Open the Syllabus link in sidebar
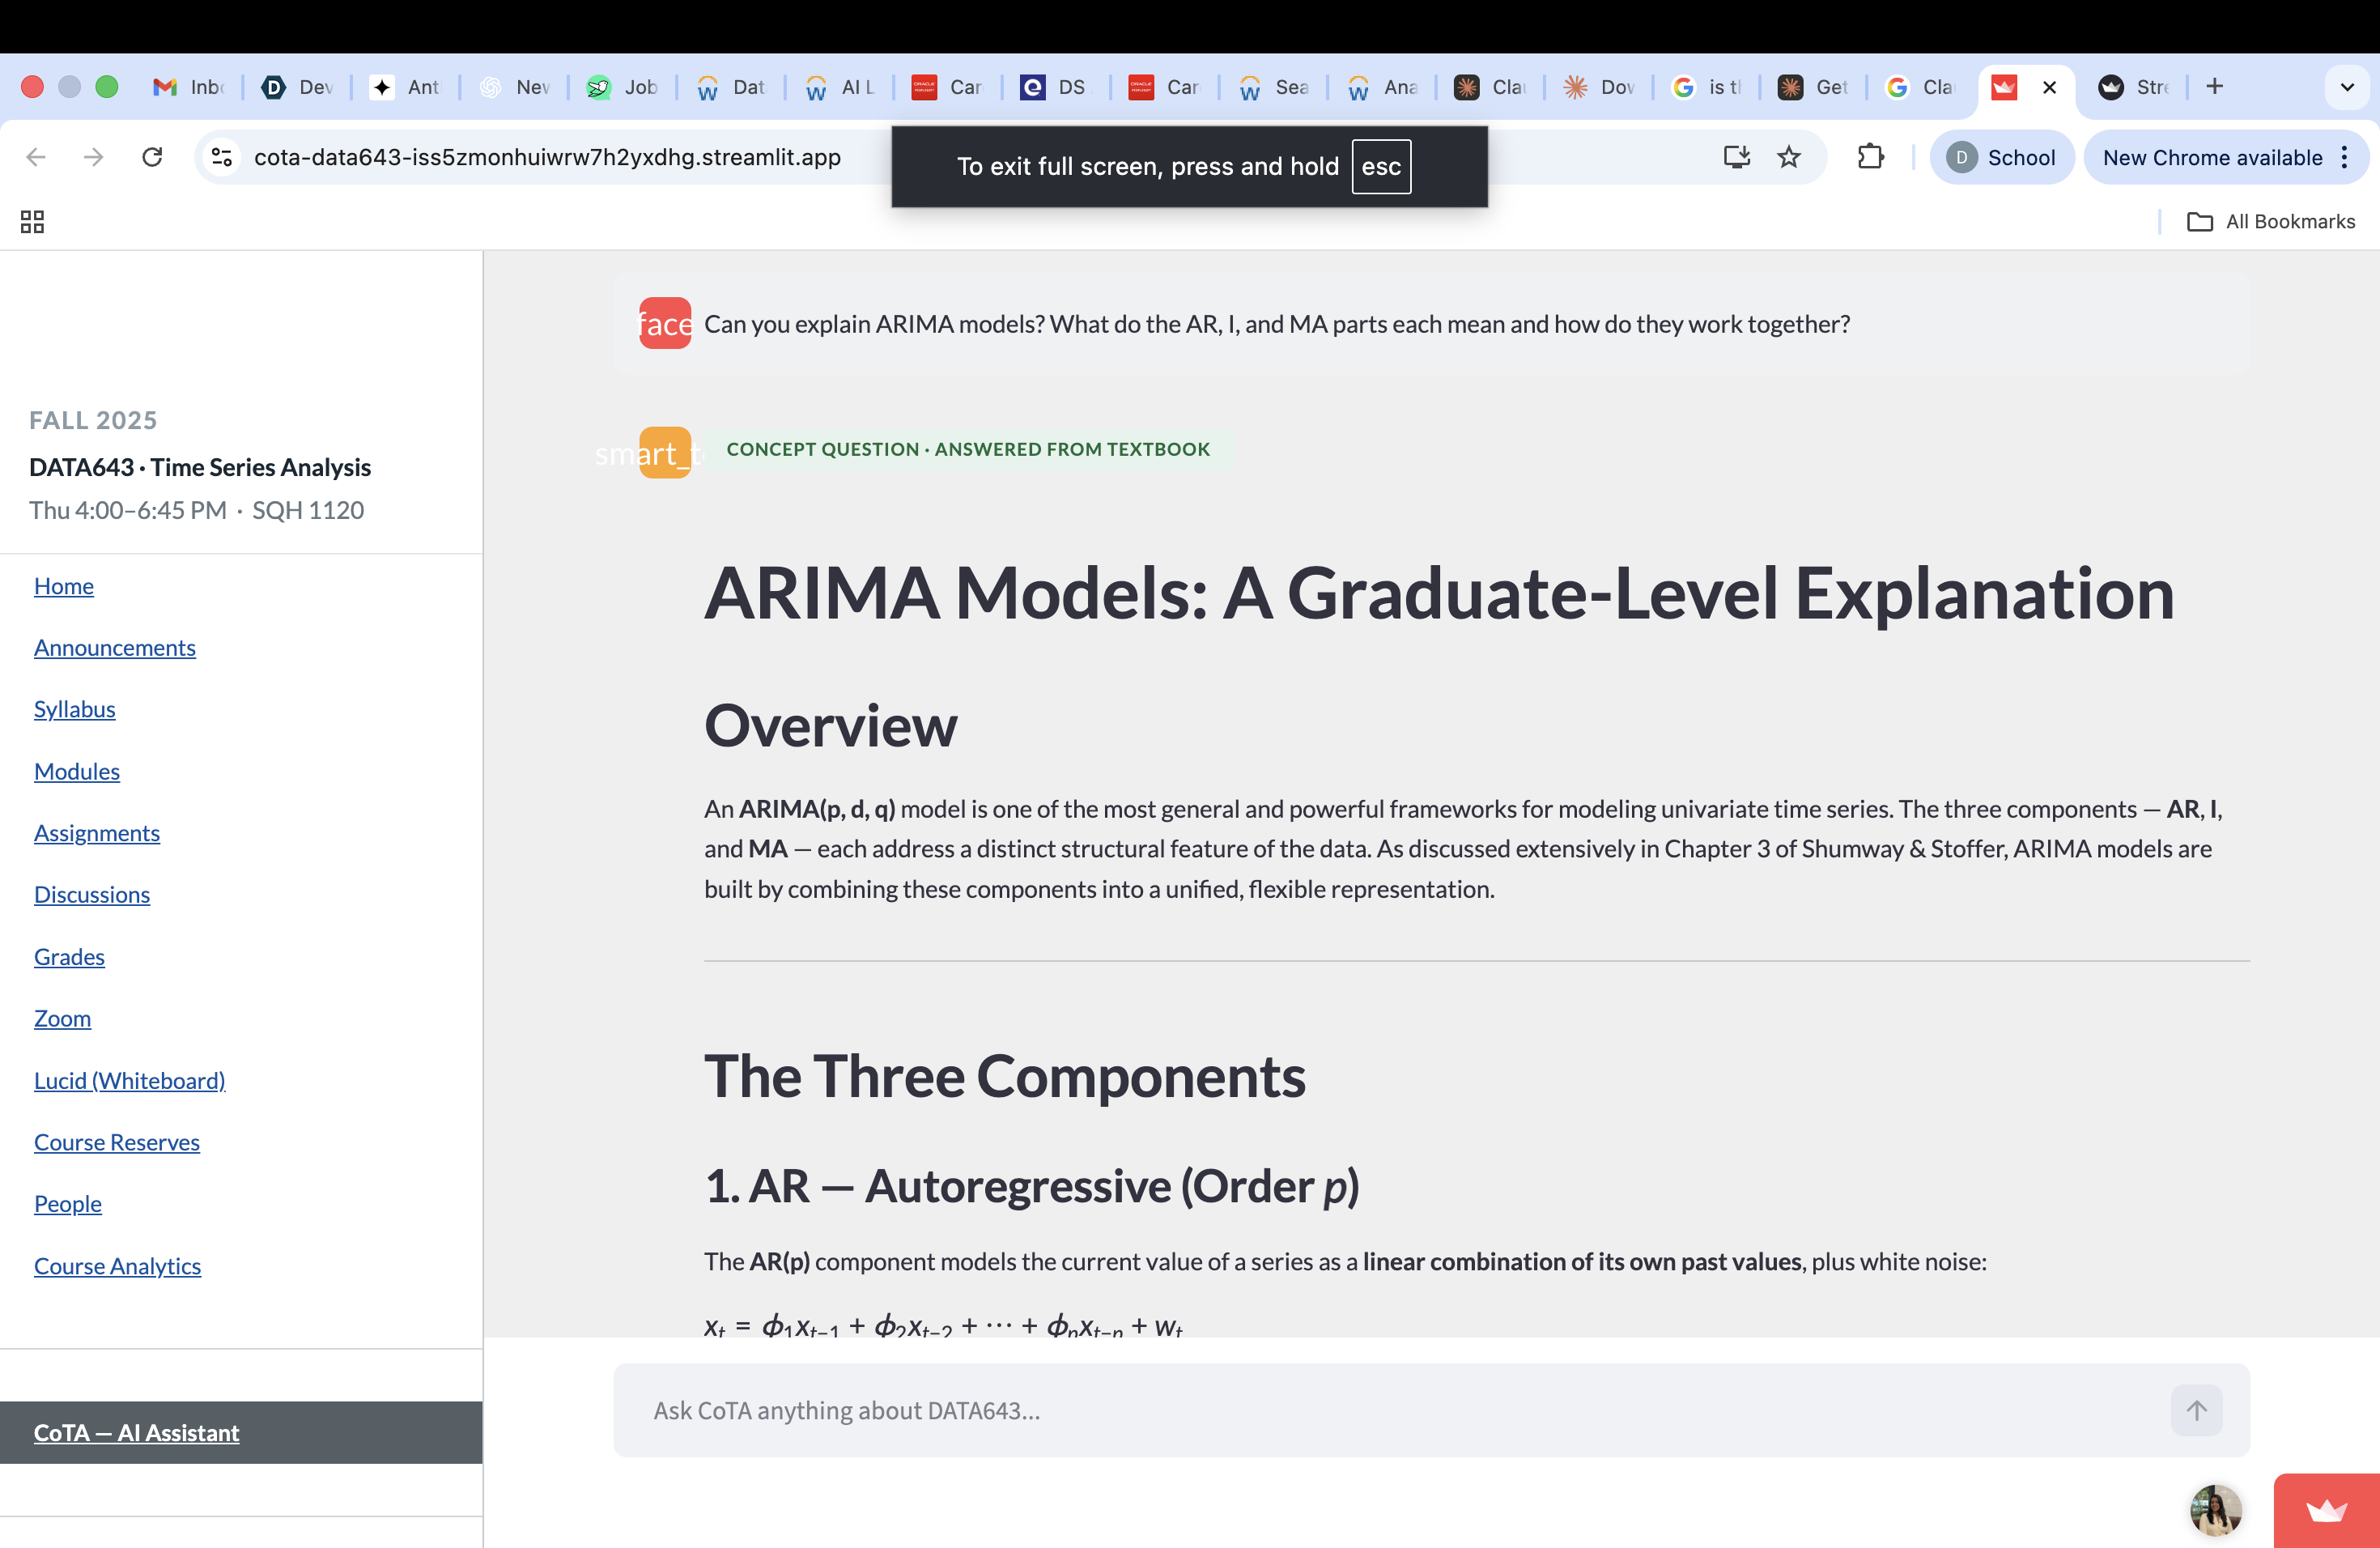The height and width of the screenshot is (1548, 2380). [75, 709]
